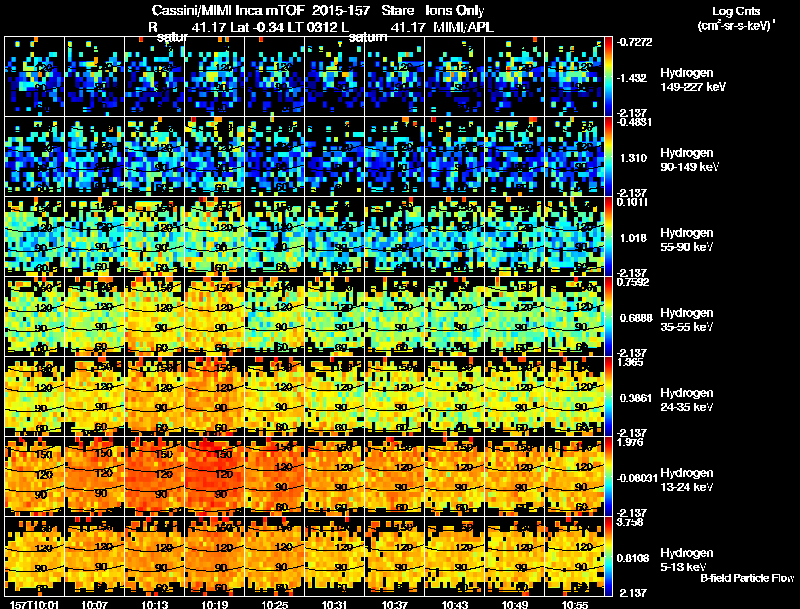Select the 13-24 keV image panel at 10:19
This screenshot has height=609, width=800.
coord(214,477)
